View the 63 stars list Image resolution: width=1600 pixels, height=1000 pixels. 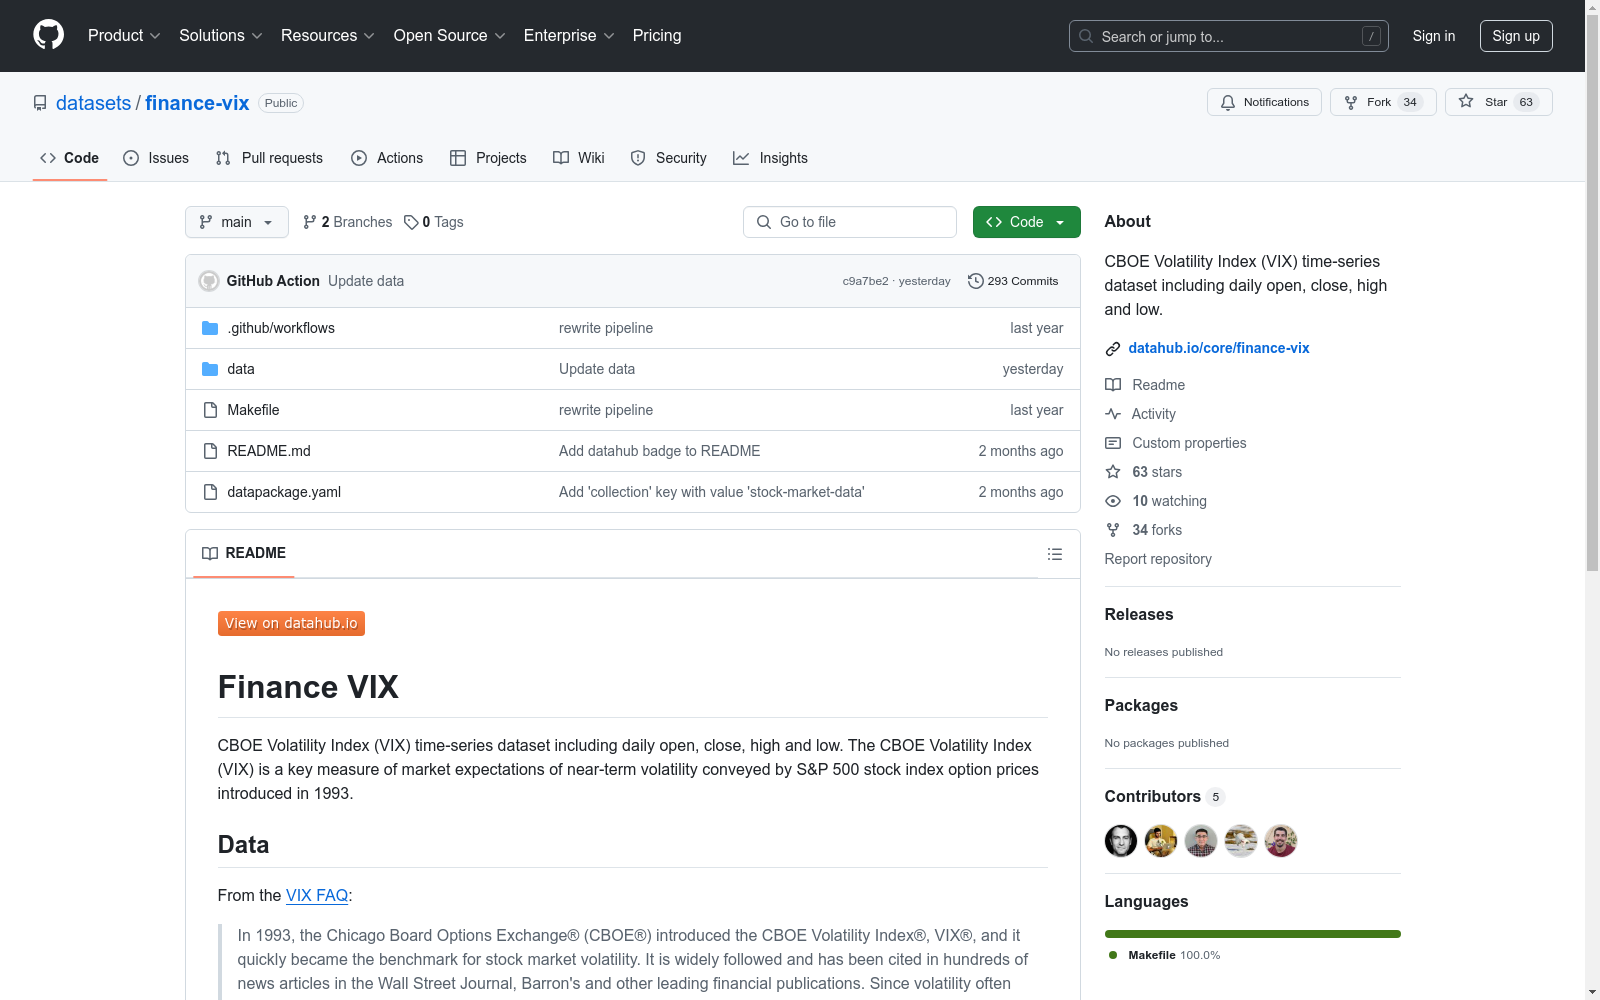(x=1144, y=472)
